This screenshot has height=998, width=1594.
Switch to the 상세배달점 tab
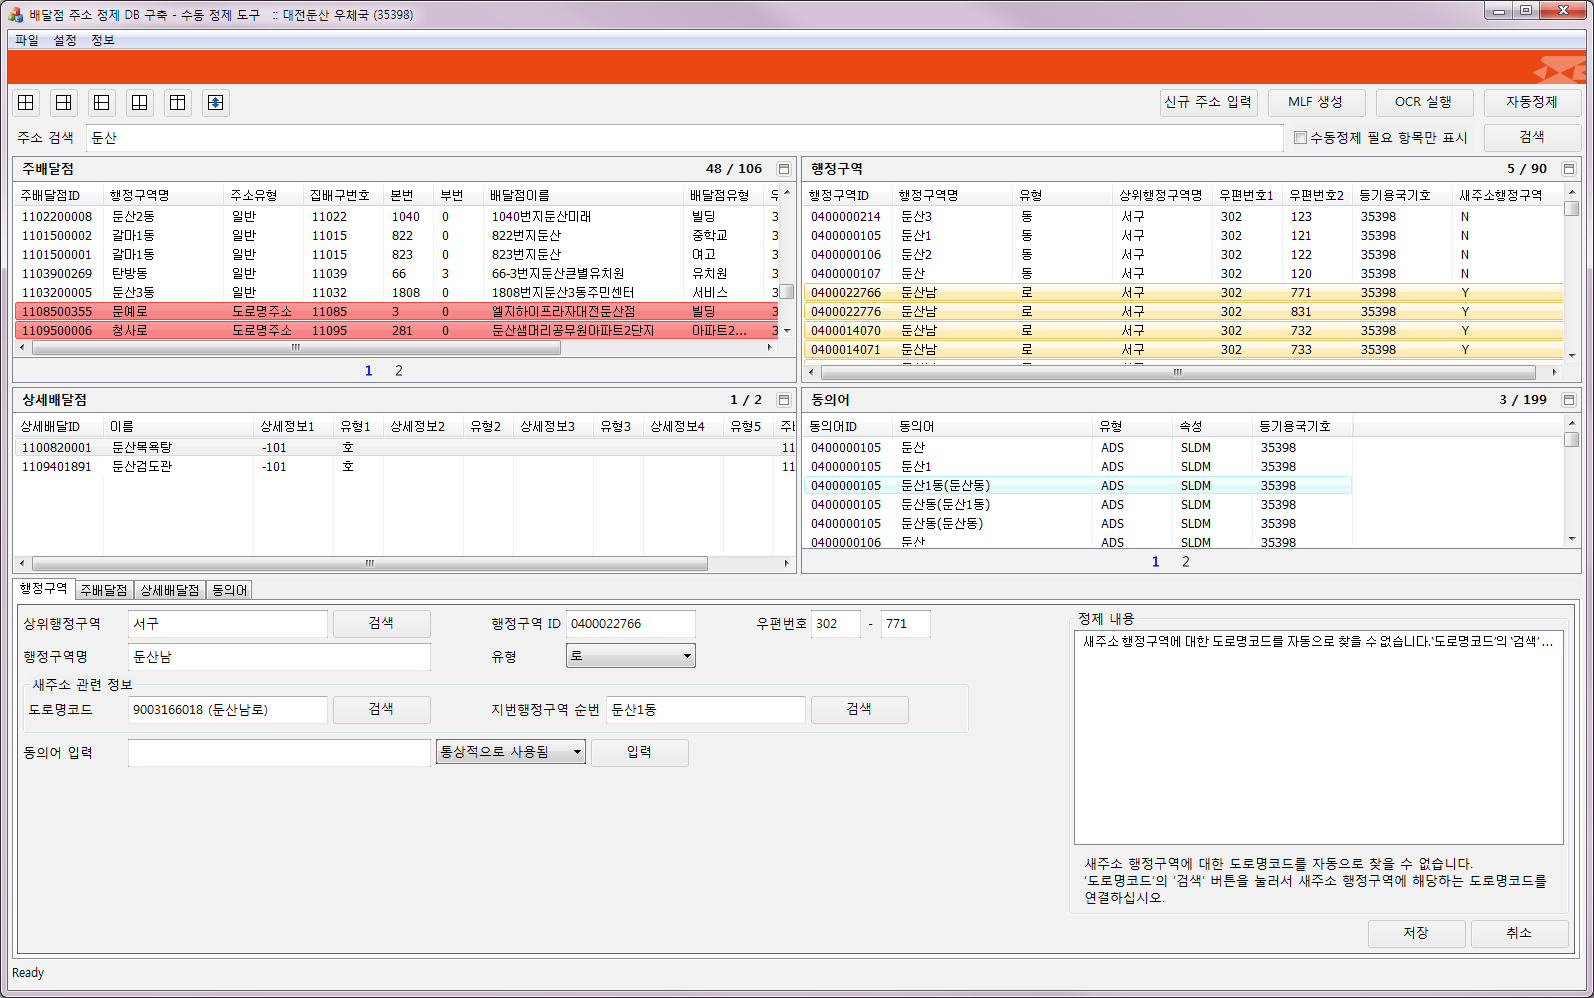[169, 590]
